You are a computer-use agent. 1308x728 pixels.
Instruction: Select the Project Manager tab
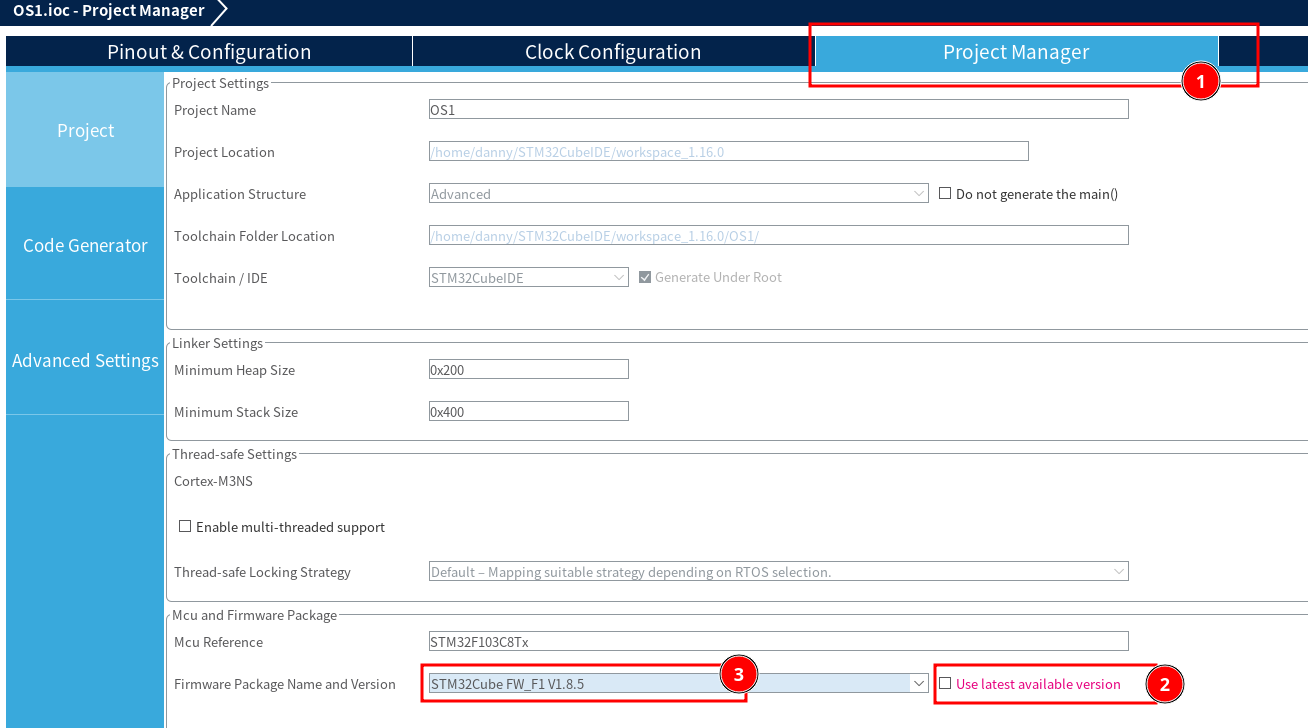pos(1016,52)
